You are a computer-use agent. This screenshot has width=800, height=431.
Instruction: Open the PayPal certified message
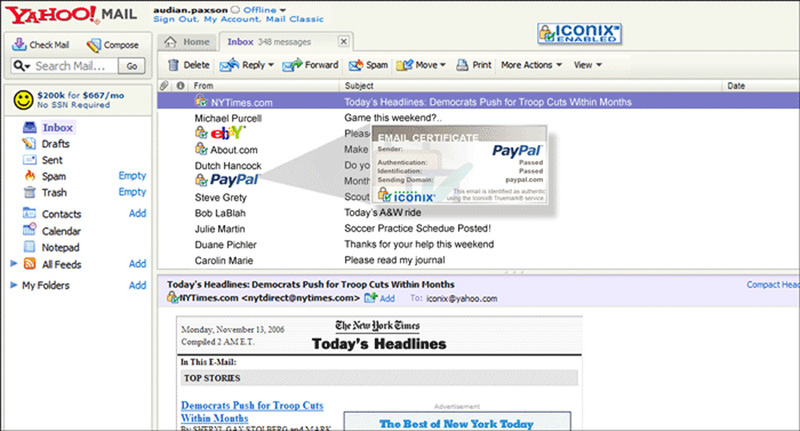point(228,180)
